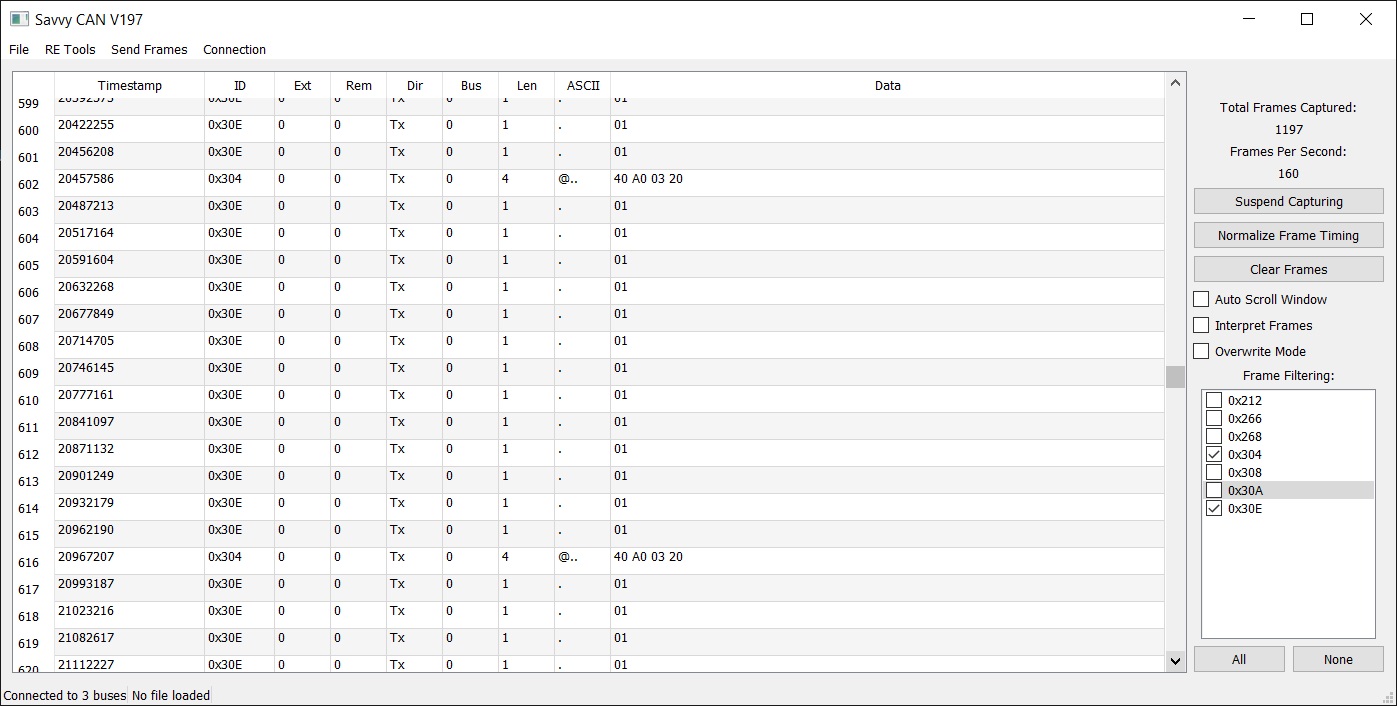Click the Savvy CAN app icon in title bar

tap(19, 19)
